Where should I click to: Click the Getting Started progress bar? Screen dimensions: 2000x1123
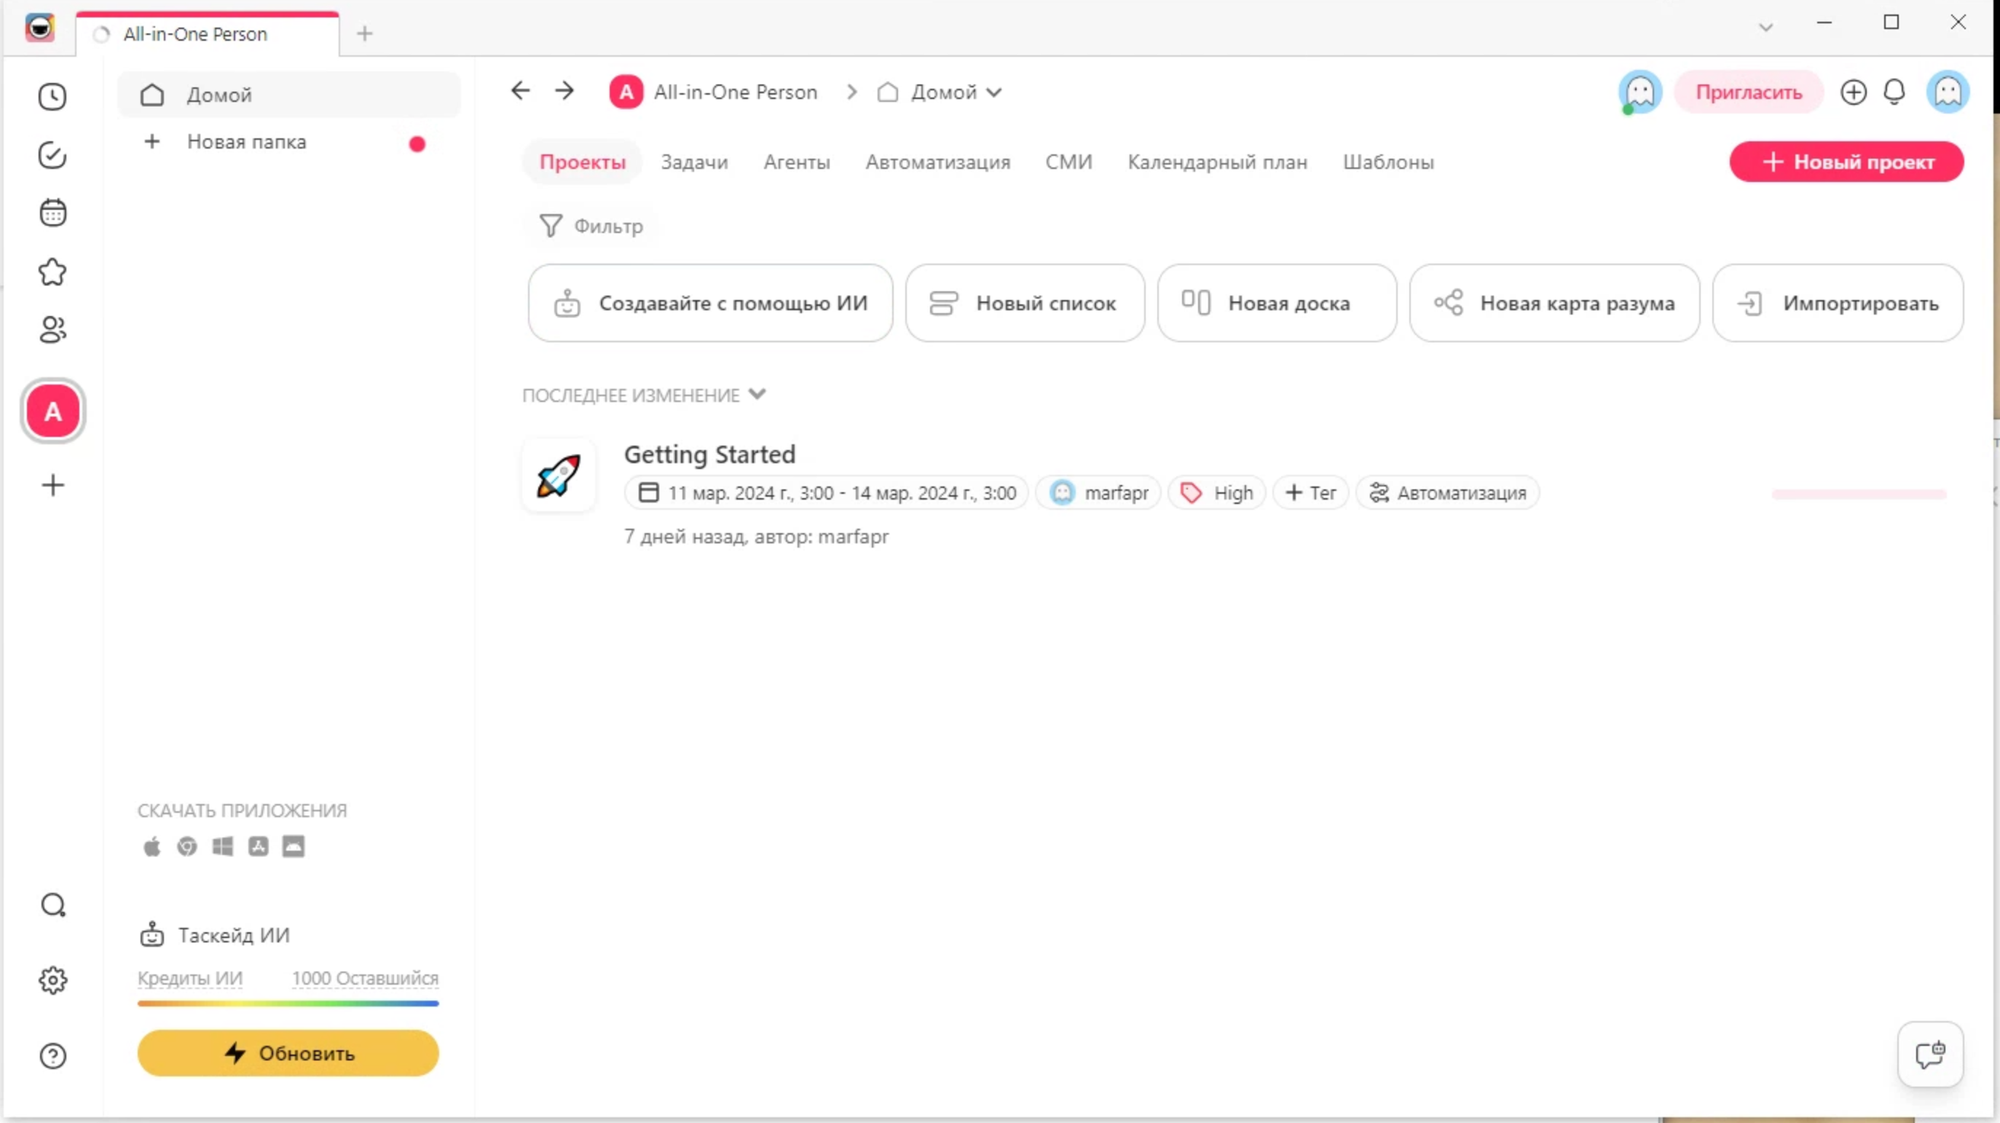click(1858, 494)
